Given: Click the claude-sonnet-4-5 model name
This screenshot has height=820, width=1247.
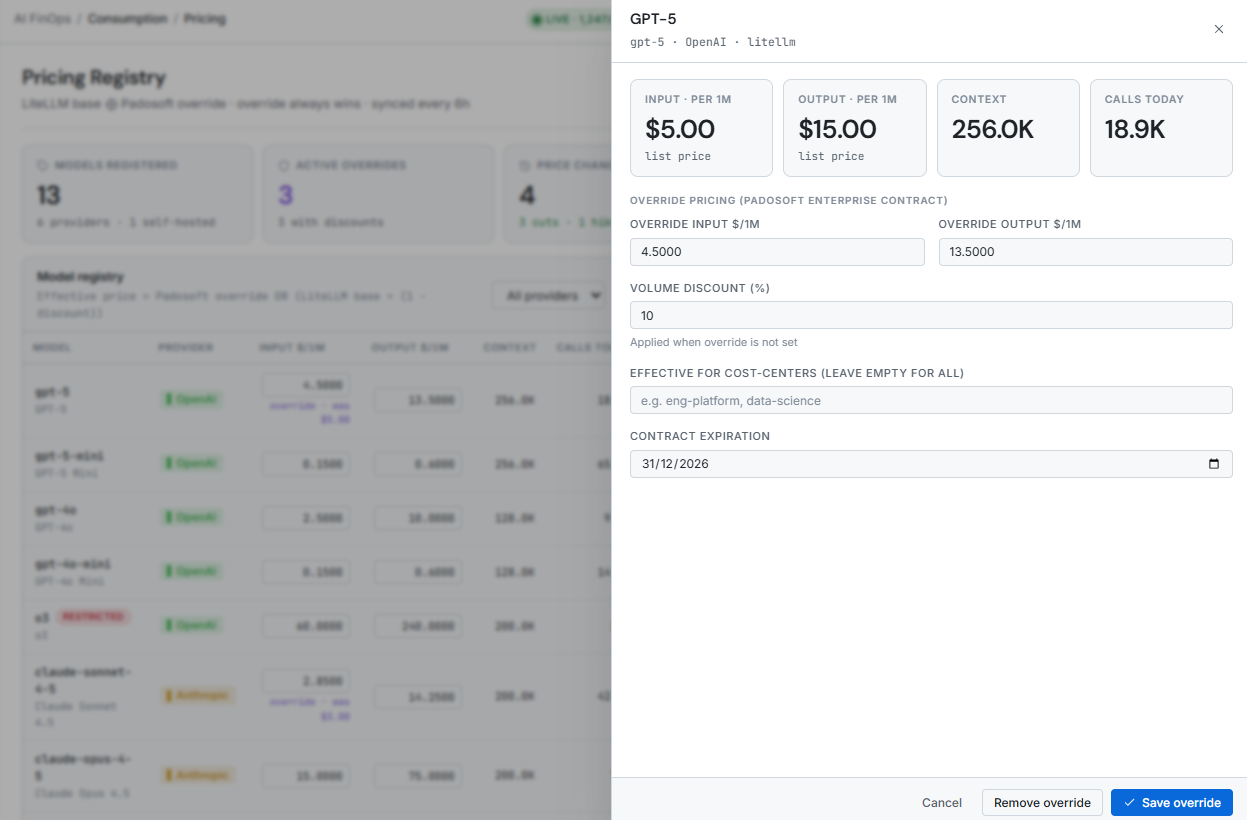Looking at the screenshot, I should coord(83,679).
